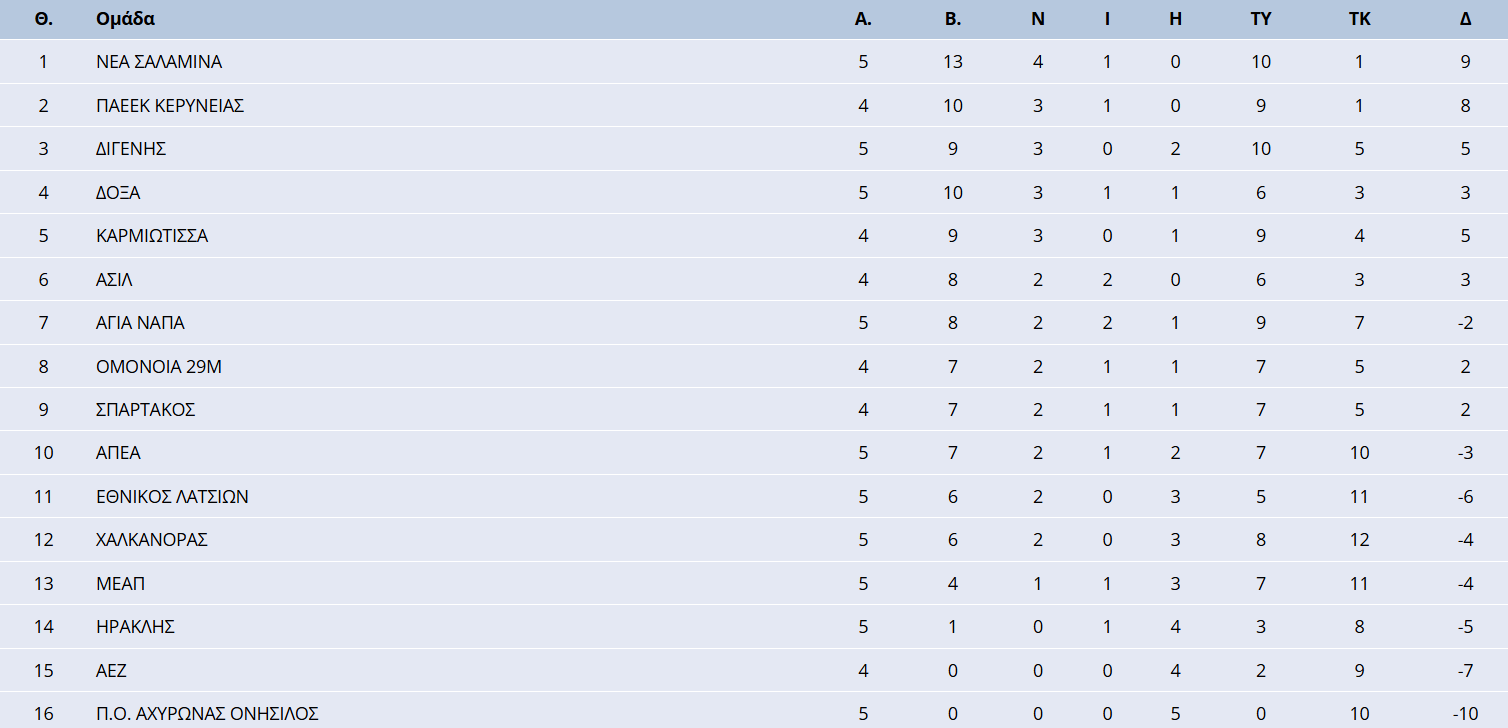Image resolution: width=1508 pixels, height=728 pixels.
Task: Click the Ομάδα column header
Action: (x=125, y=19)
